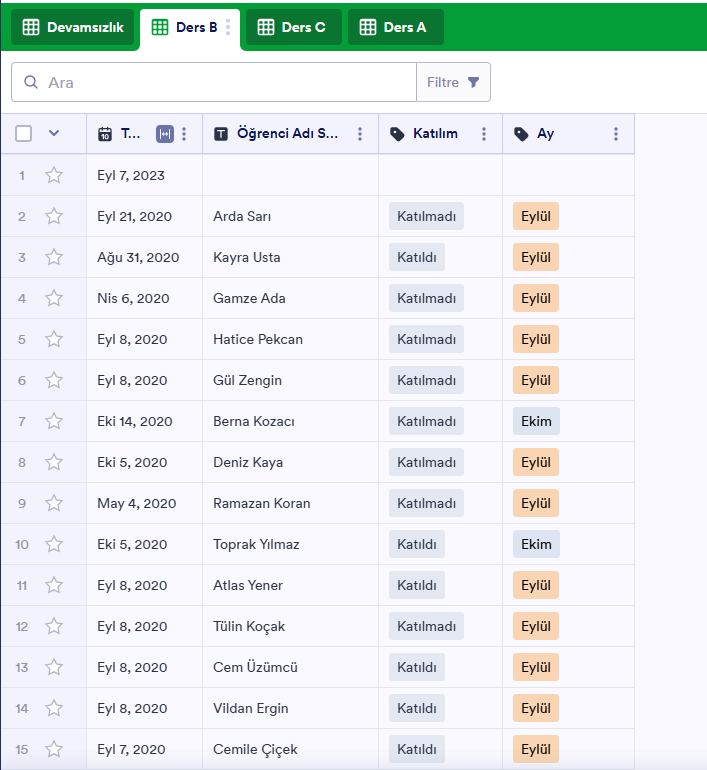707x770 pixels.
Task: Open Ders B tab options menu
Action: 228,28
